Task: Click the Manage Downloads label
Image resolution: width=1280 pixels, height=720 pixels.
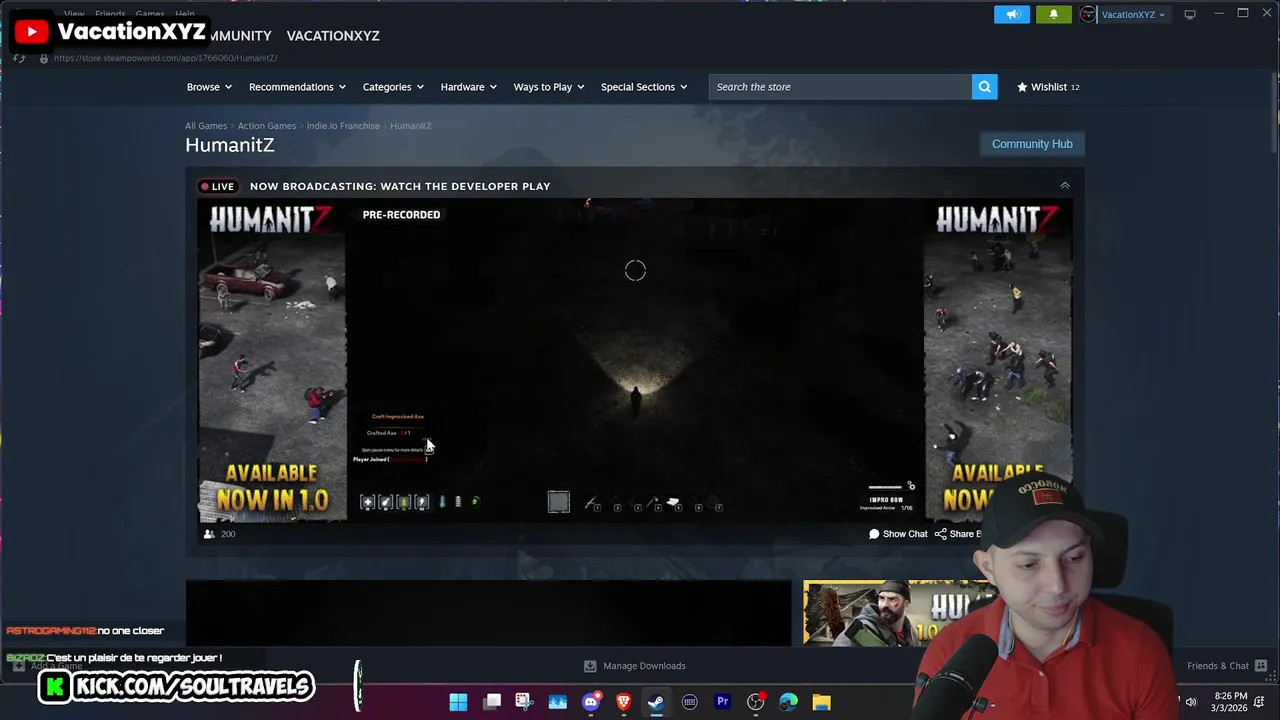Action: [644, 666]
